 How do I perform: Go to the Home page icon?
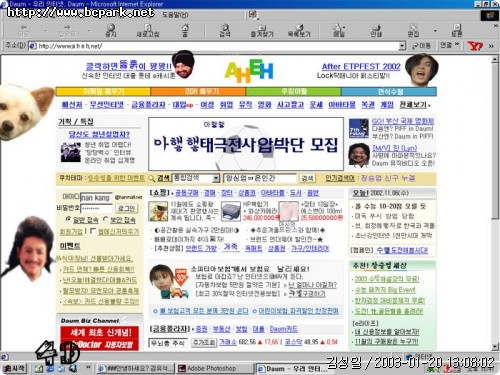185,30
